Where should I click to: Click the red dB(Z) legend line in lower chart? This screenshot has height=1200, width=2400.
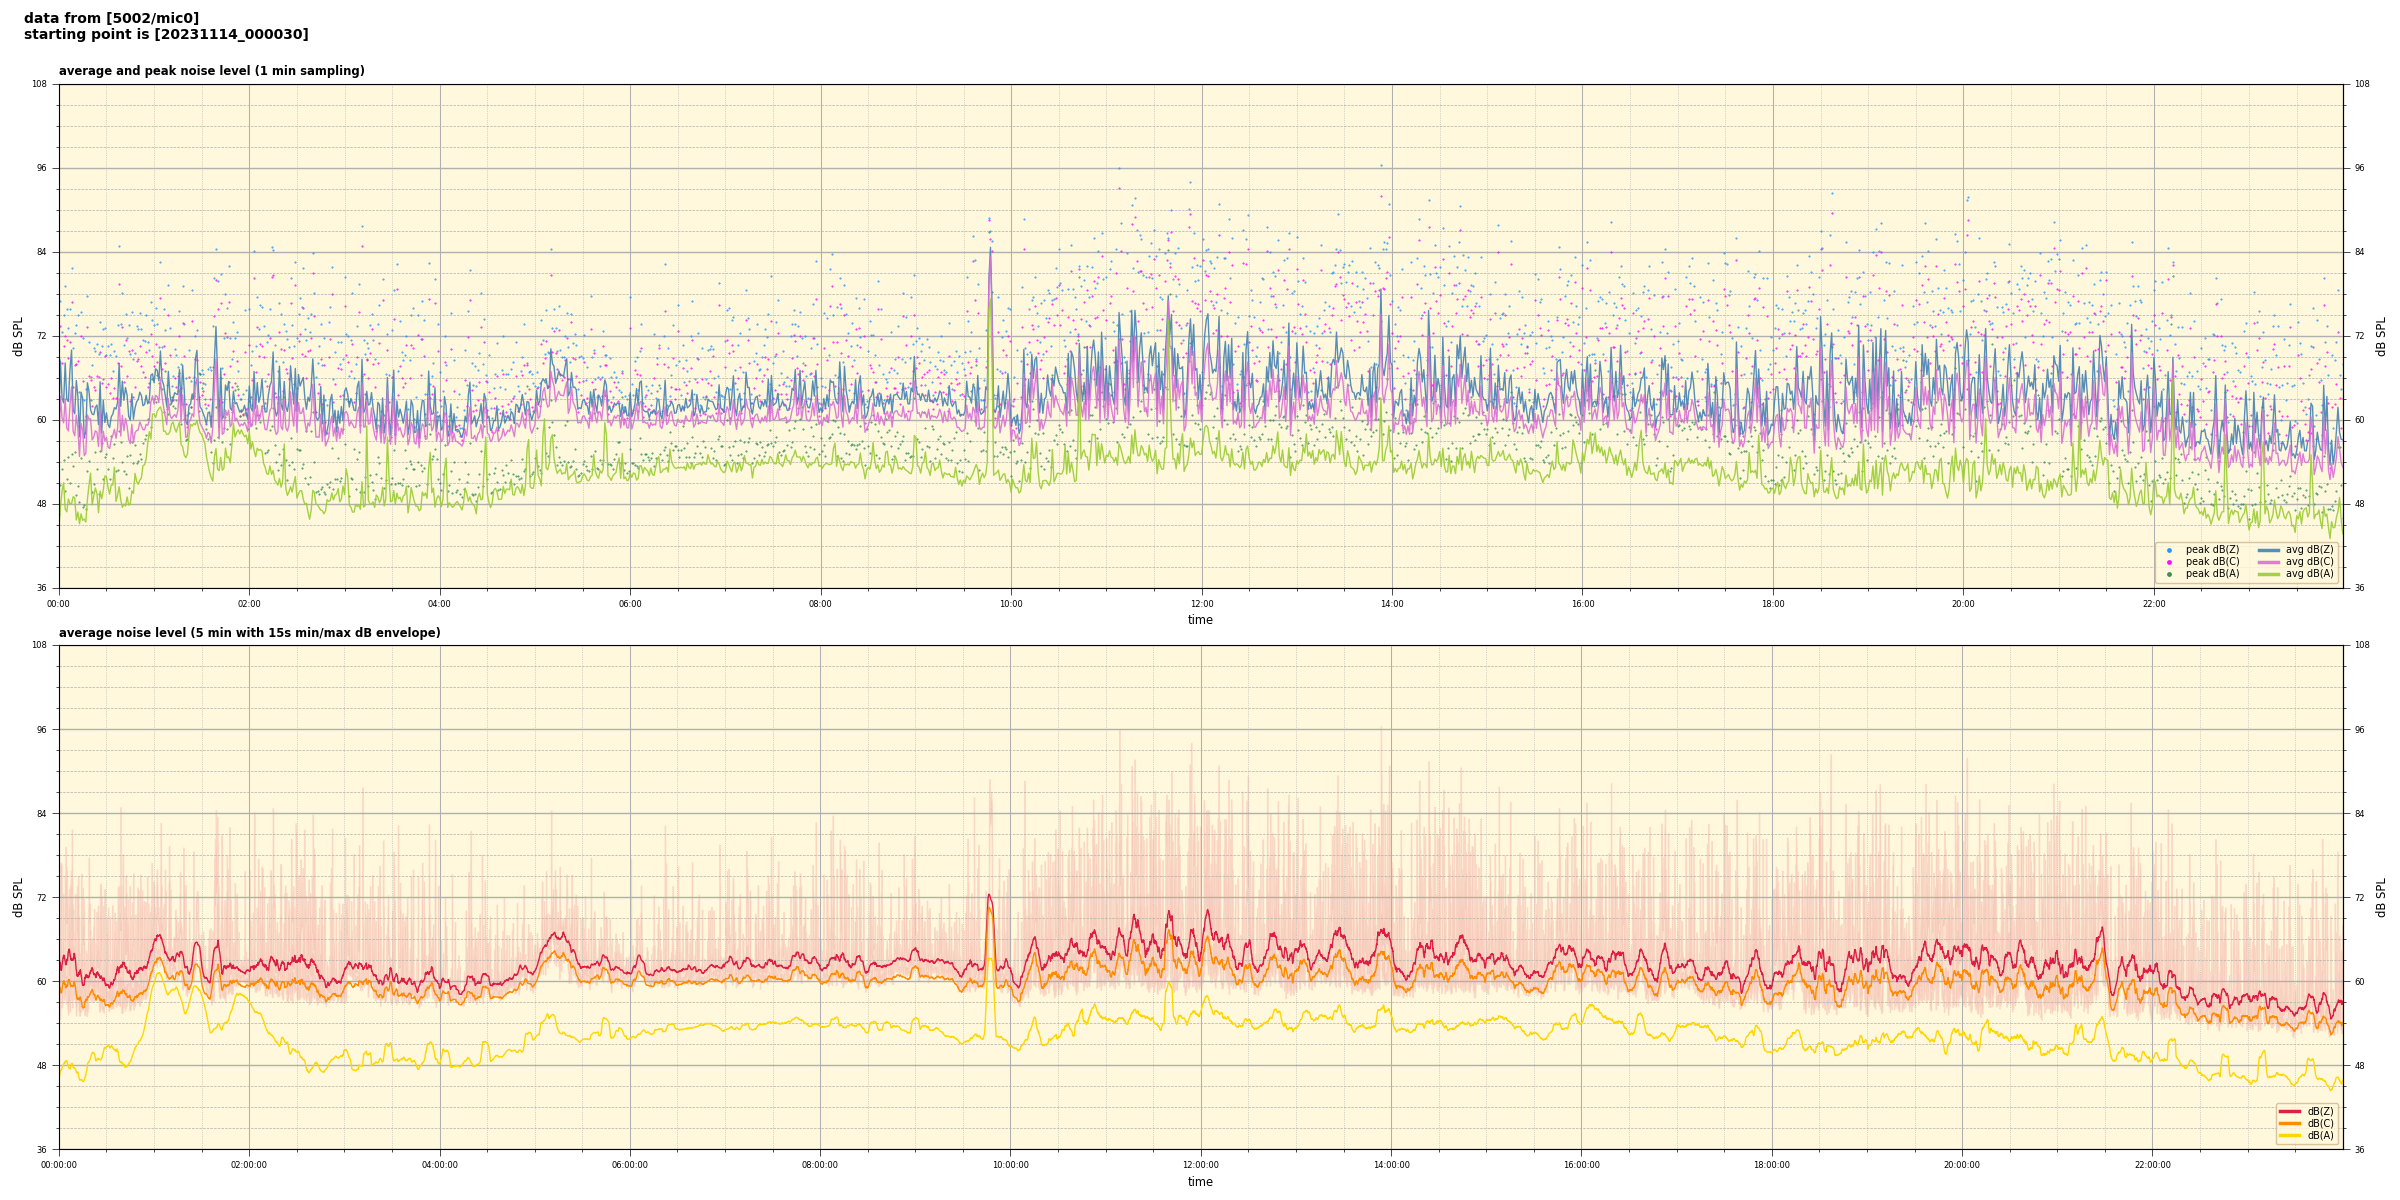pyautogui.click(x=2290, y=1111)
